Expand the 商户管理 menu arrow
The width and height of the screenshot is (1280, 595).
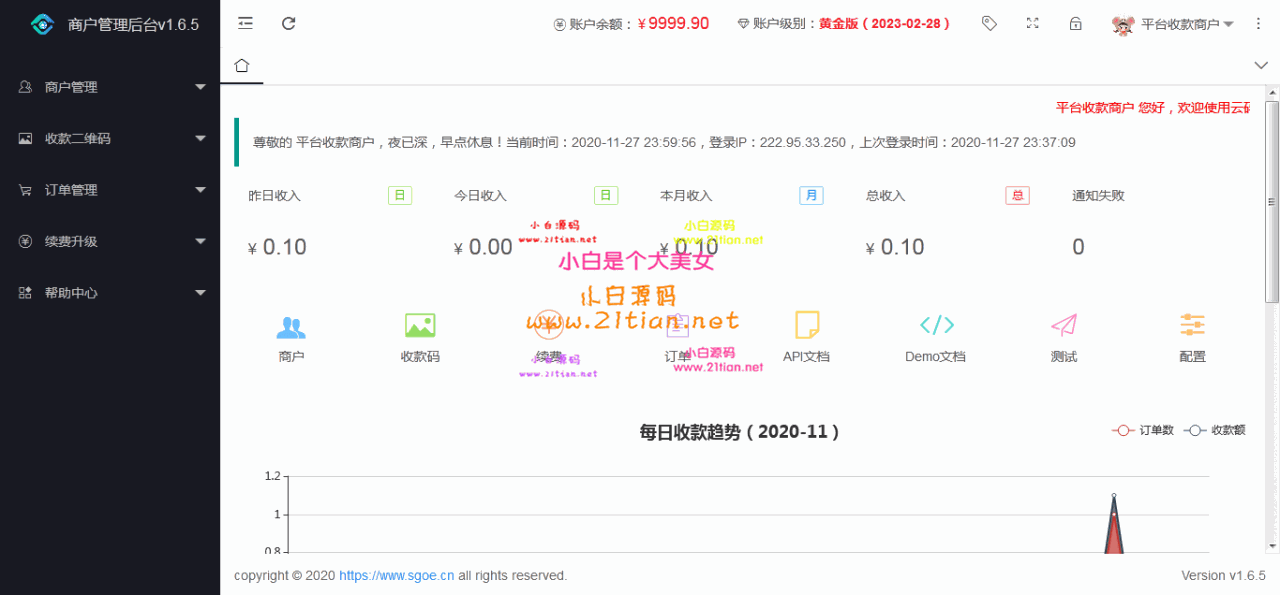[200, 87]
